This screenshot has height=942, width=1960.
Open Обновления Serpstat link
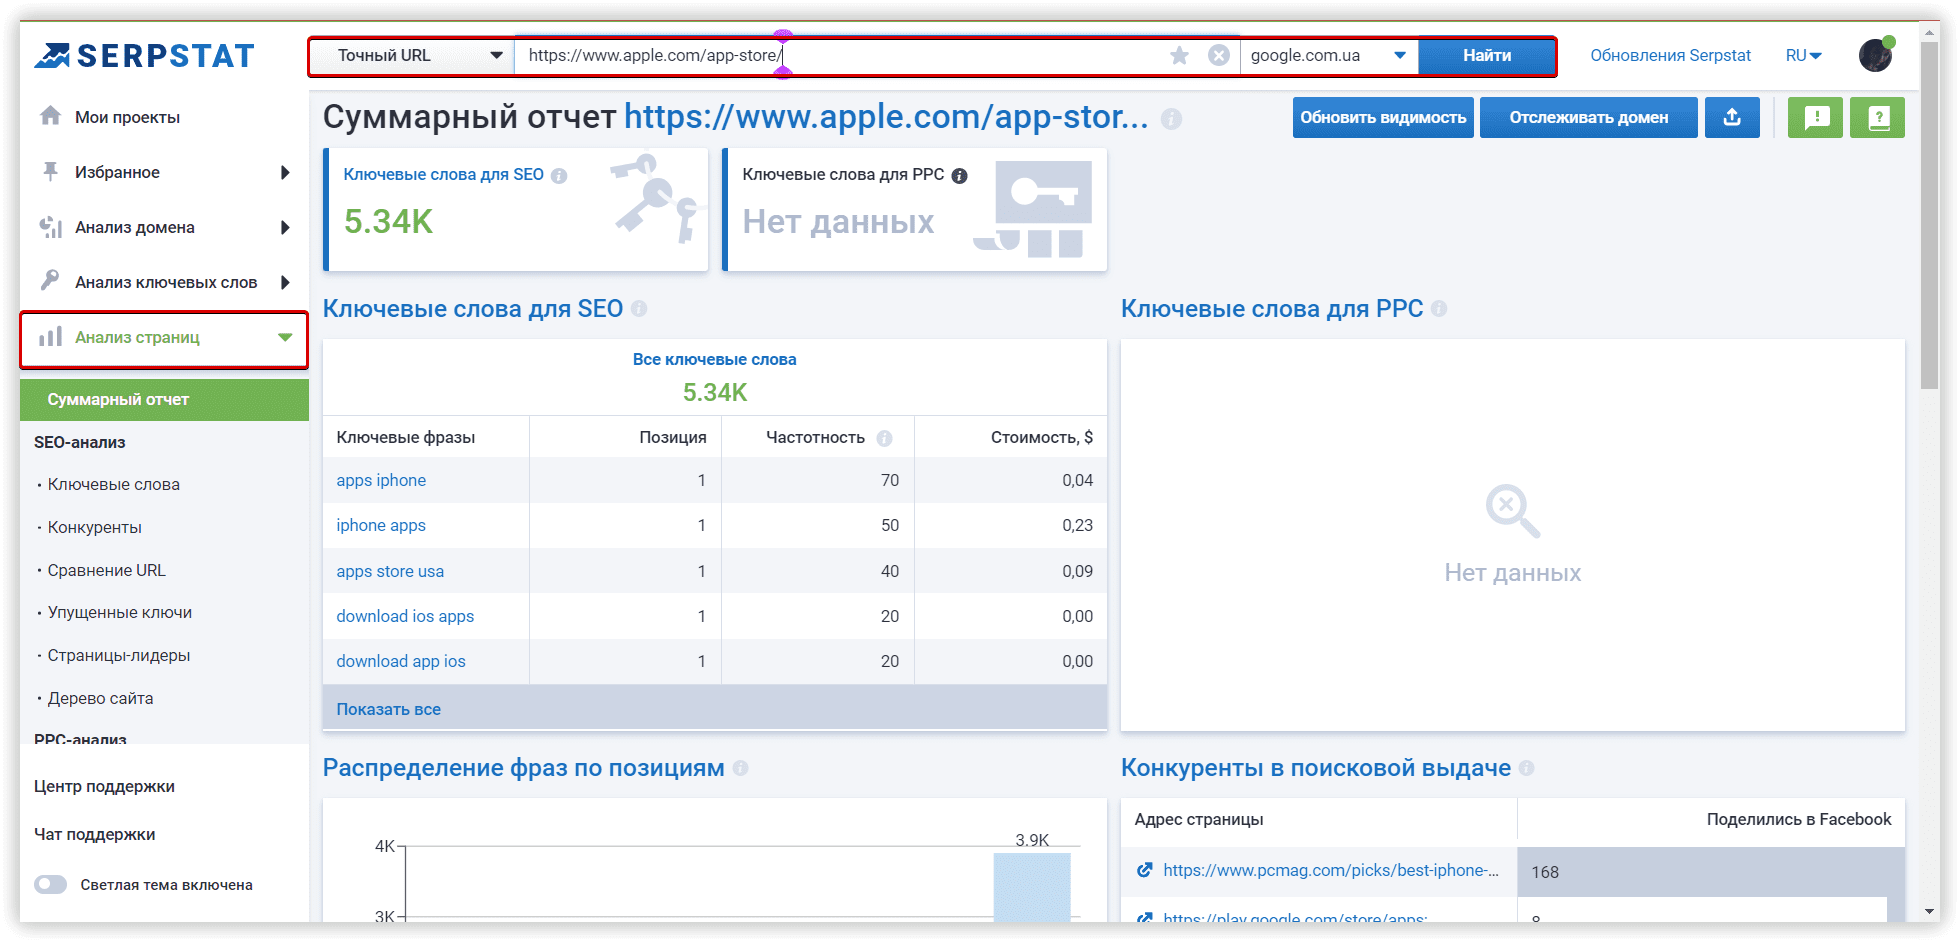[x=1670, y=56]
